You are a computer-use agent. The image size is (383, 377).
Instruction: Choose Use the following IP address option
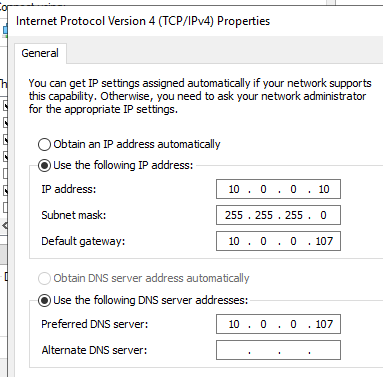point(44,165)
